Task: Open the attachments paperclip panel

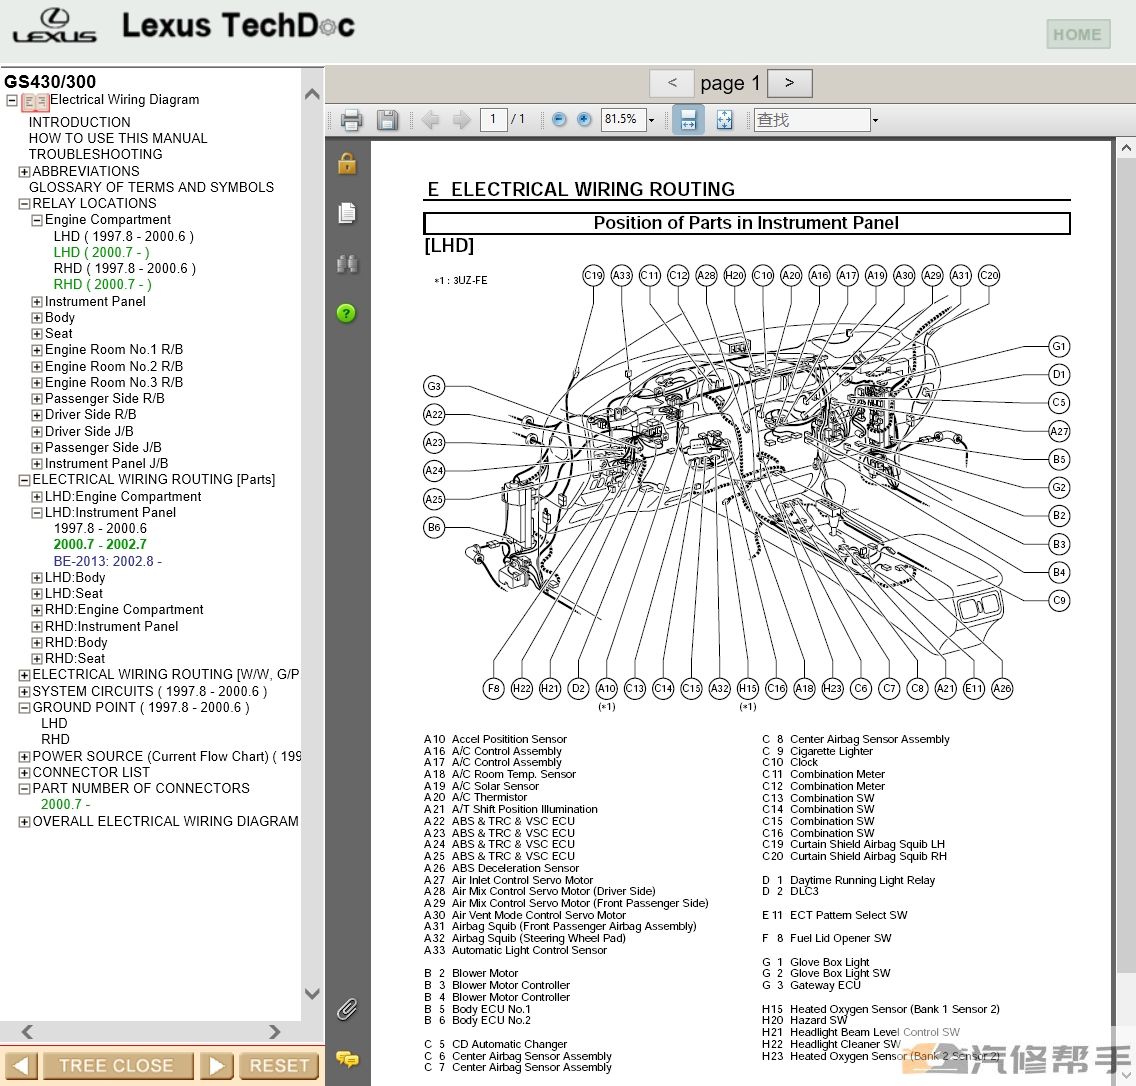Action: pos(347,1009)
